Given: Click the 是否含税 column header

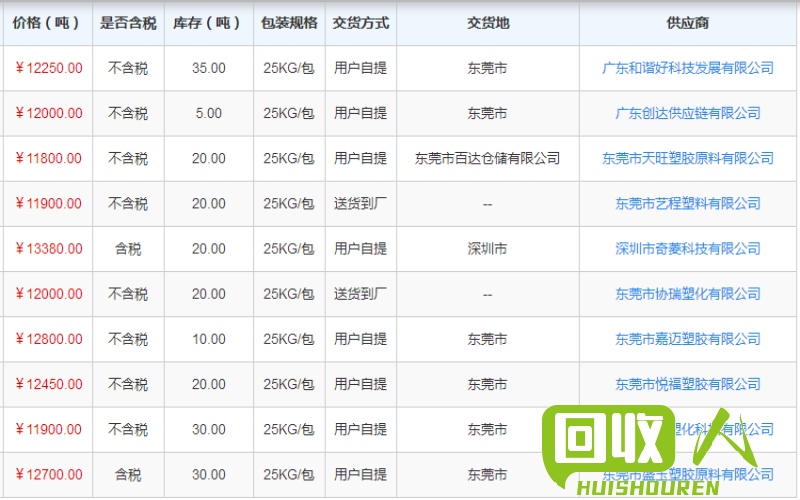Looking at the screenshot, I should [128, 23].
